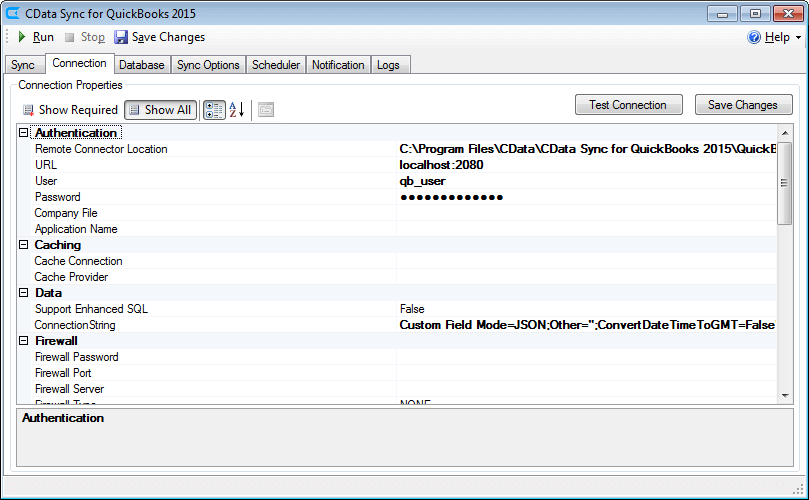Viewport: 809px width, 500px height.
Task: Open the Help dropdown arrow
Action: click(798, 38)
